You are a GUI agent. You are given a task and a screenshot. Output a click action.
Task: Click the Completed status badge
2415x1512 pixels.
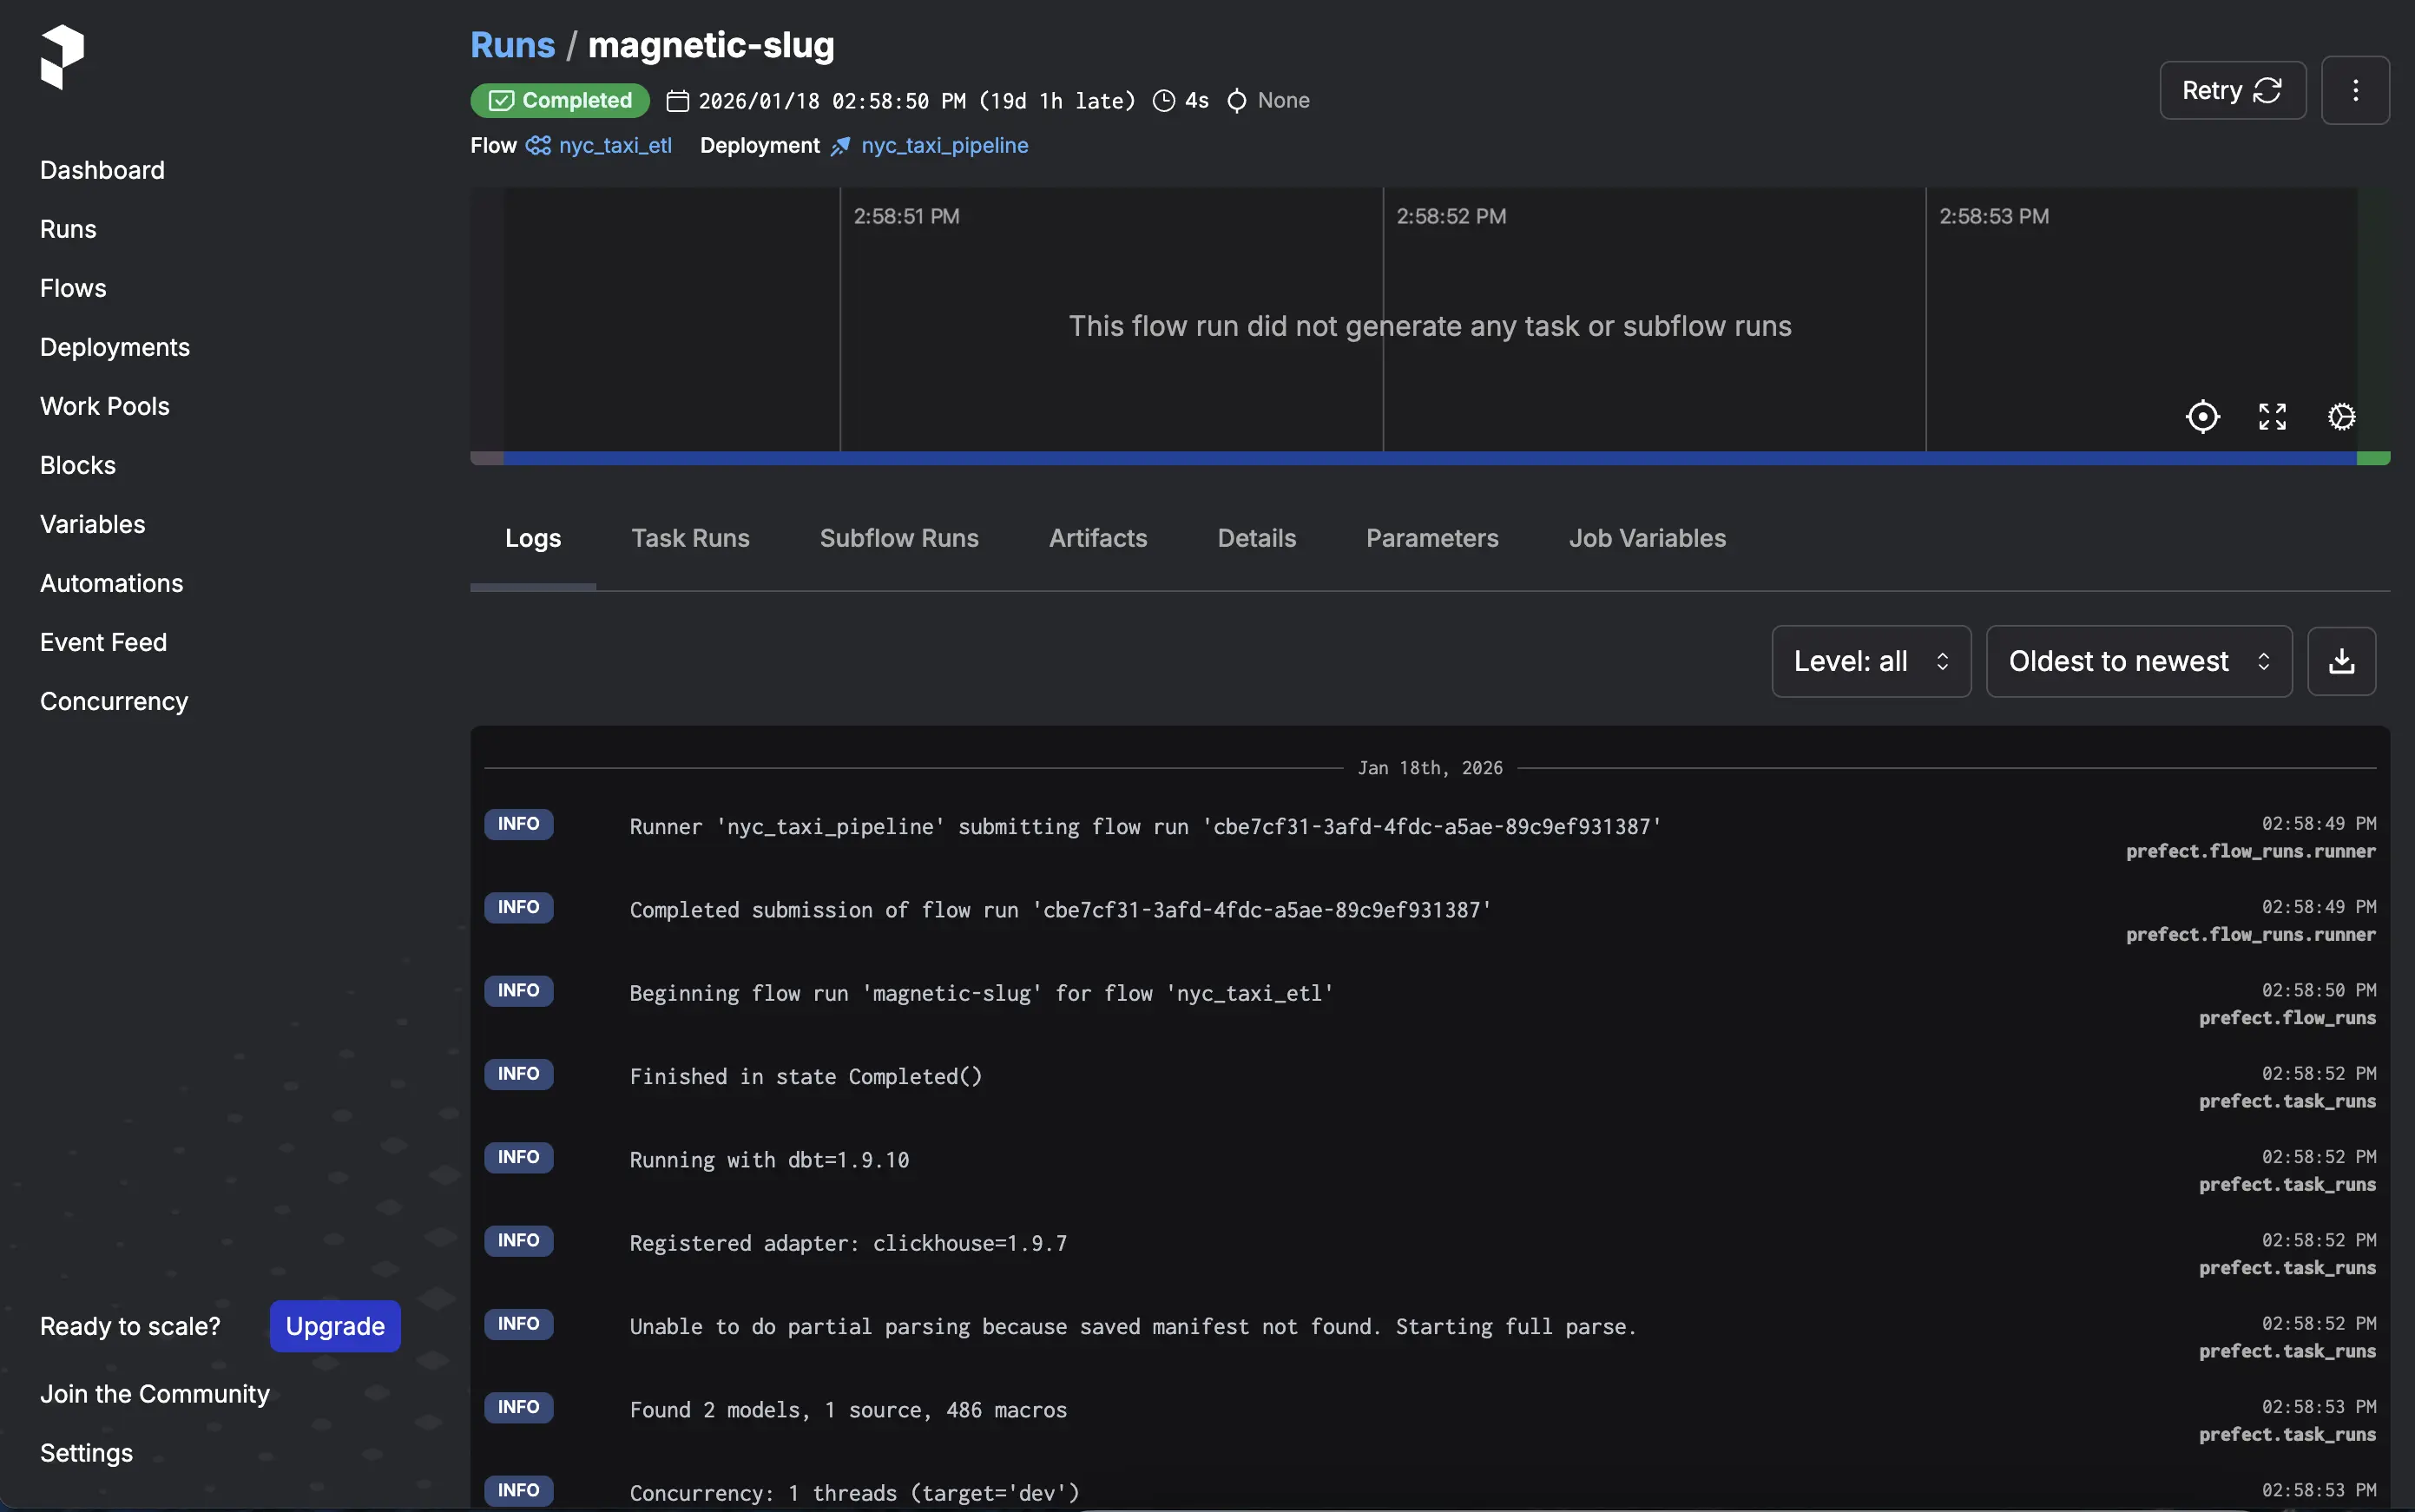click(560, 100)
